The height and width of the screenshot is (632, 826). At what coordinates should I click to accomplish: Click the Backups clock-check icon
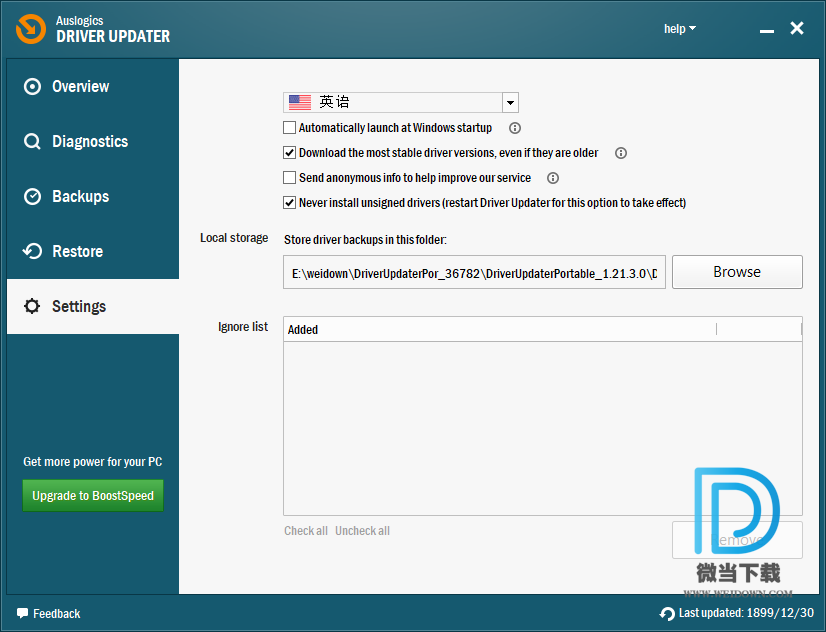[32, 196]
